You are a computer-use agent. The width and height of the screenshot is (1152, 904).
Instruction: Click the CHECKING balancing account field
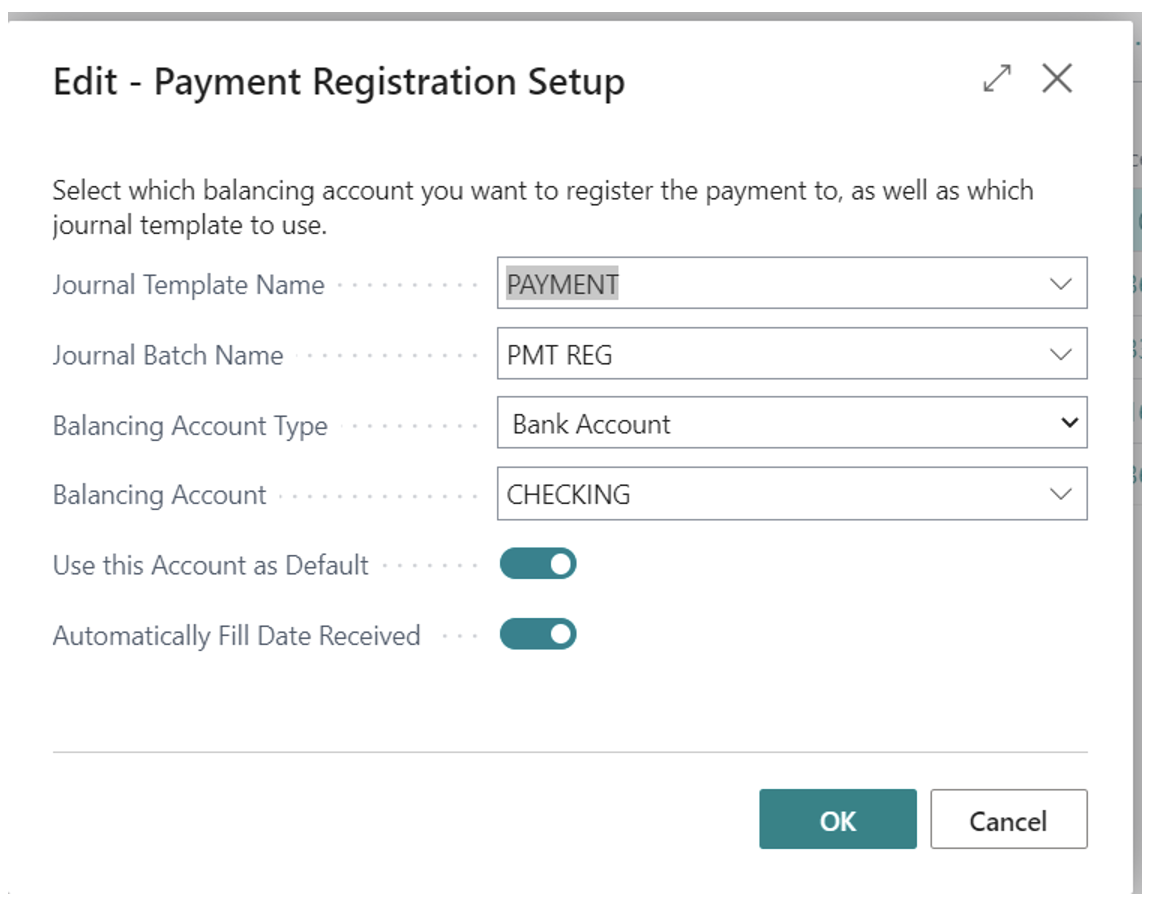(x=700, y=493)
